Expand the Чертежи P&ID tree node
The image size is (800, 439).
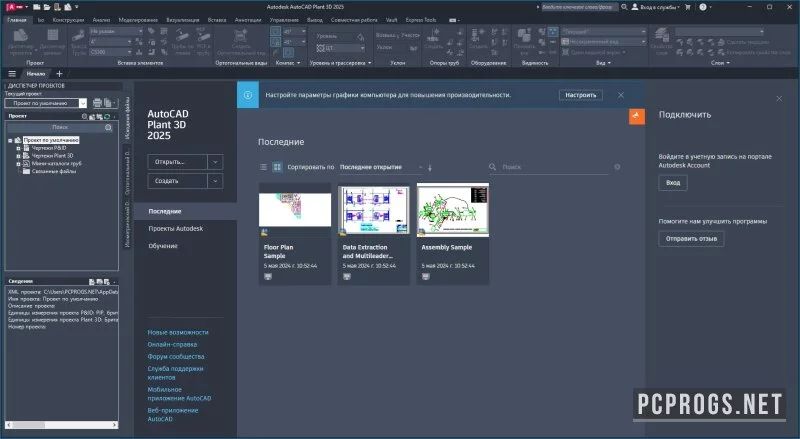(18, 148)
